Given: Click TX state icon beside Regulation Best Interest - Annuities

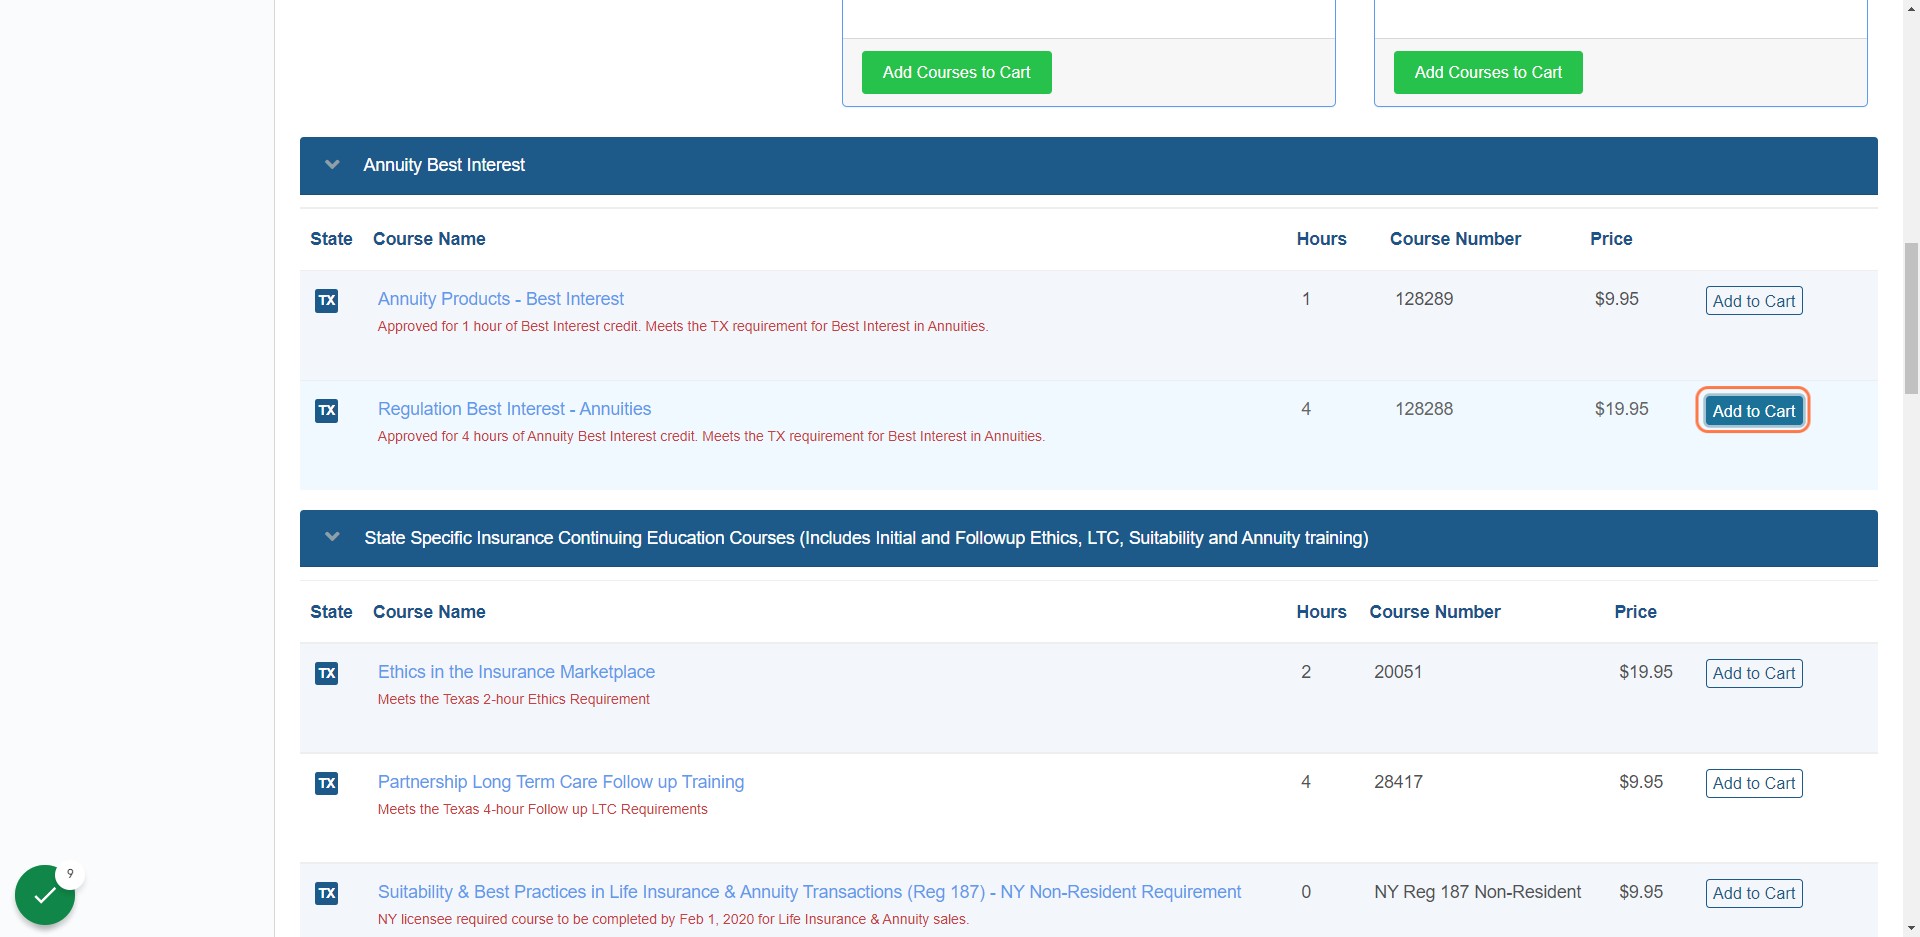Looking at the screenshot, I should pos(327,411).
